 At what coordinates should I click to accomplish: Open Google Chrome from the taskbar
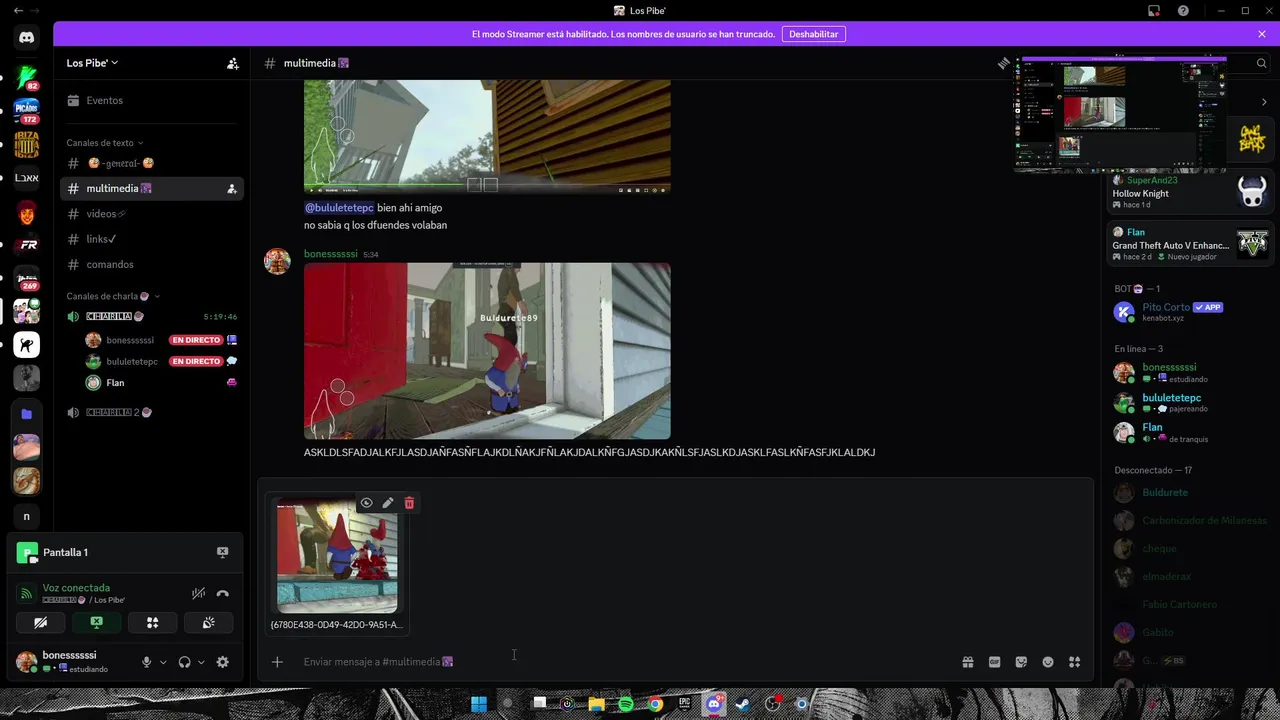pyautogui.click(x=655, y=704)
